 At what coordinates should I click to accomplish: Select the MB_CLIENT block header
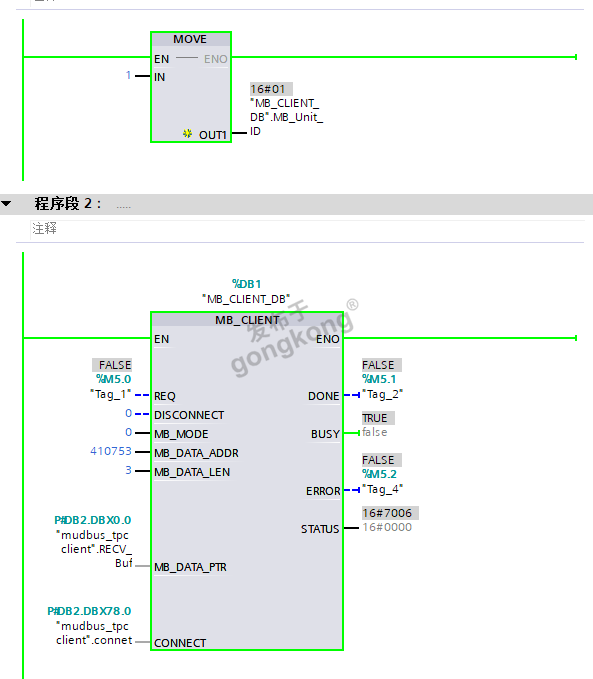point(247,320)
